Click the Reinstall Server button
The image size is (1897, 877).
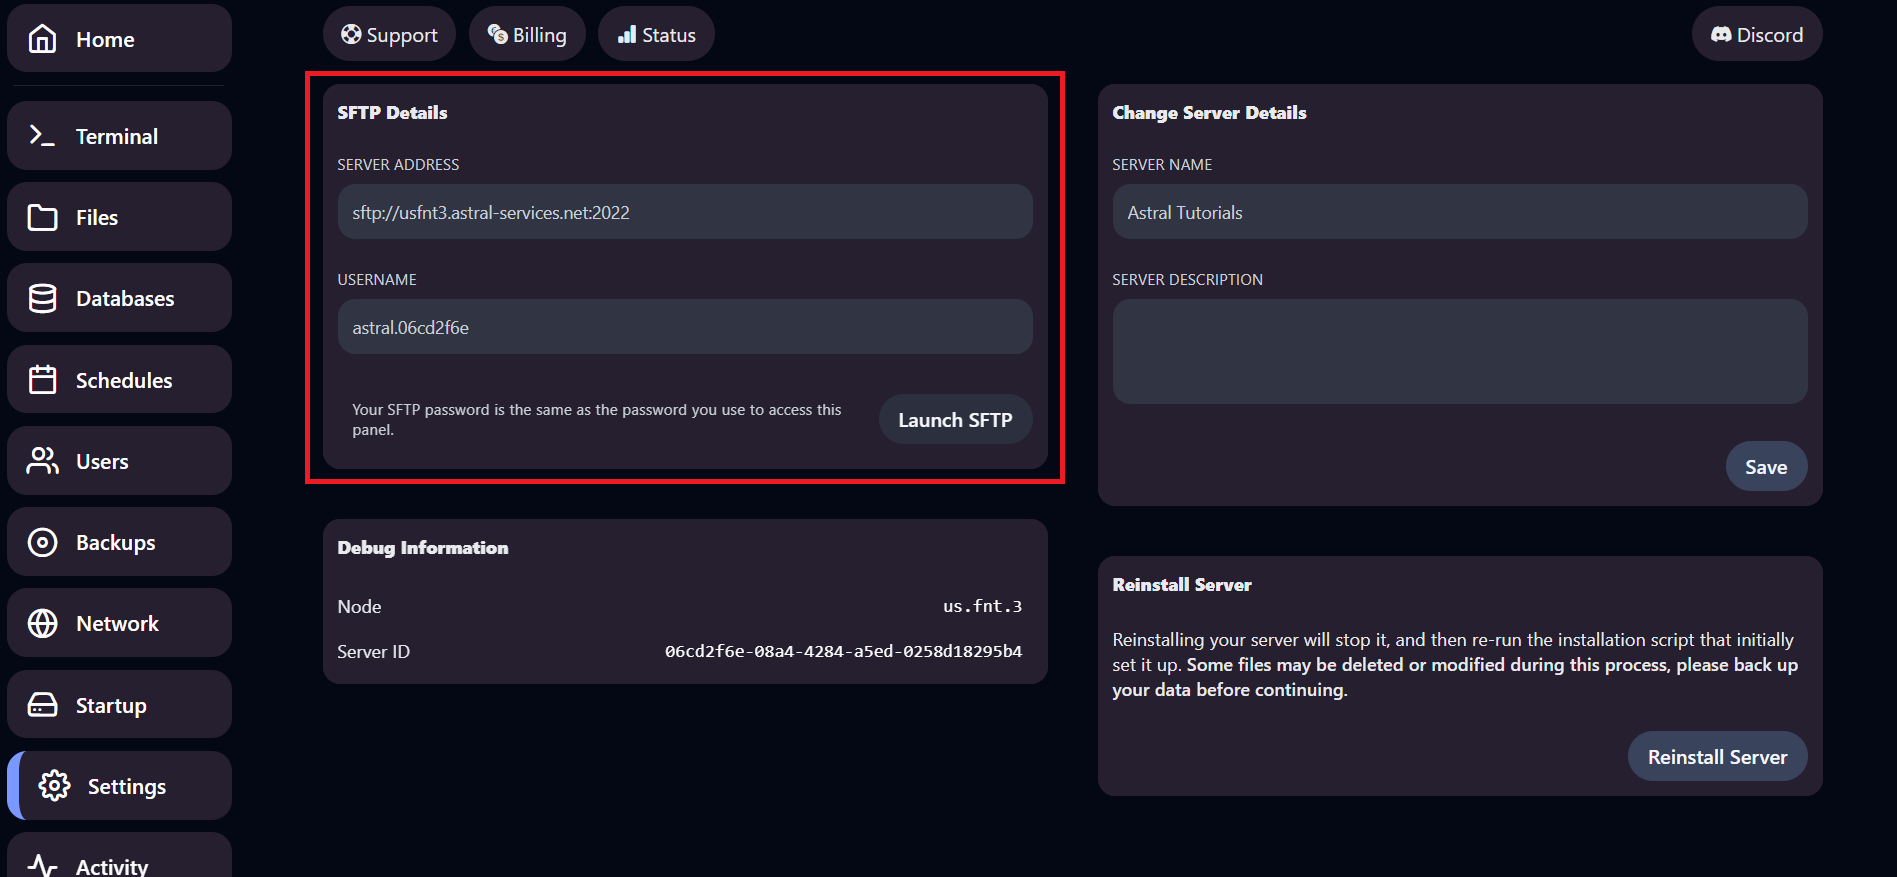pos(1716,757)
